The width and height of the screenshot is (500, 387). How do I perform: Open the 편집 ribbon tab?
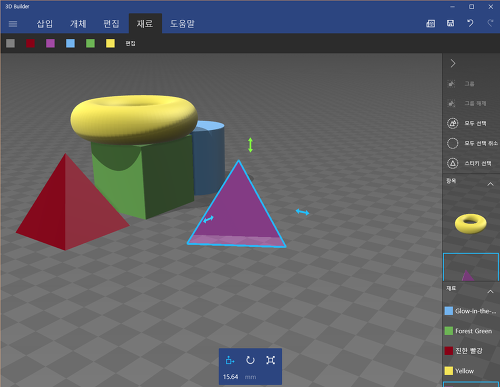tap(111, 24)
